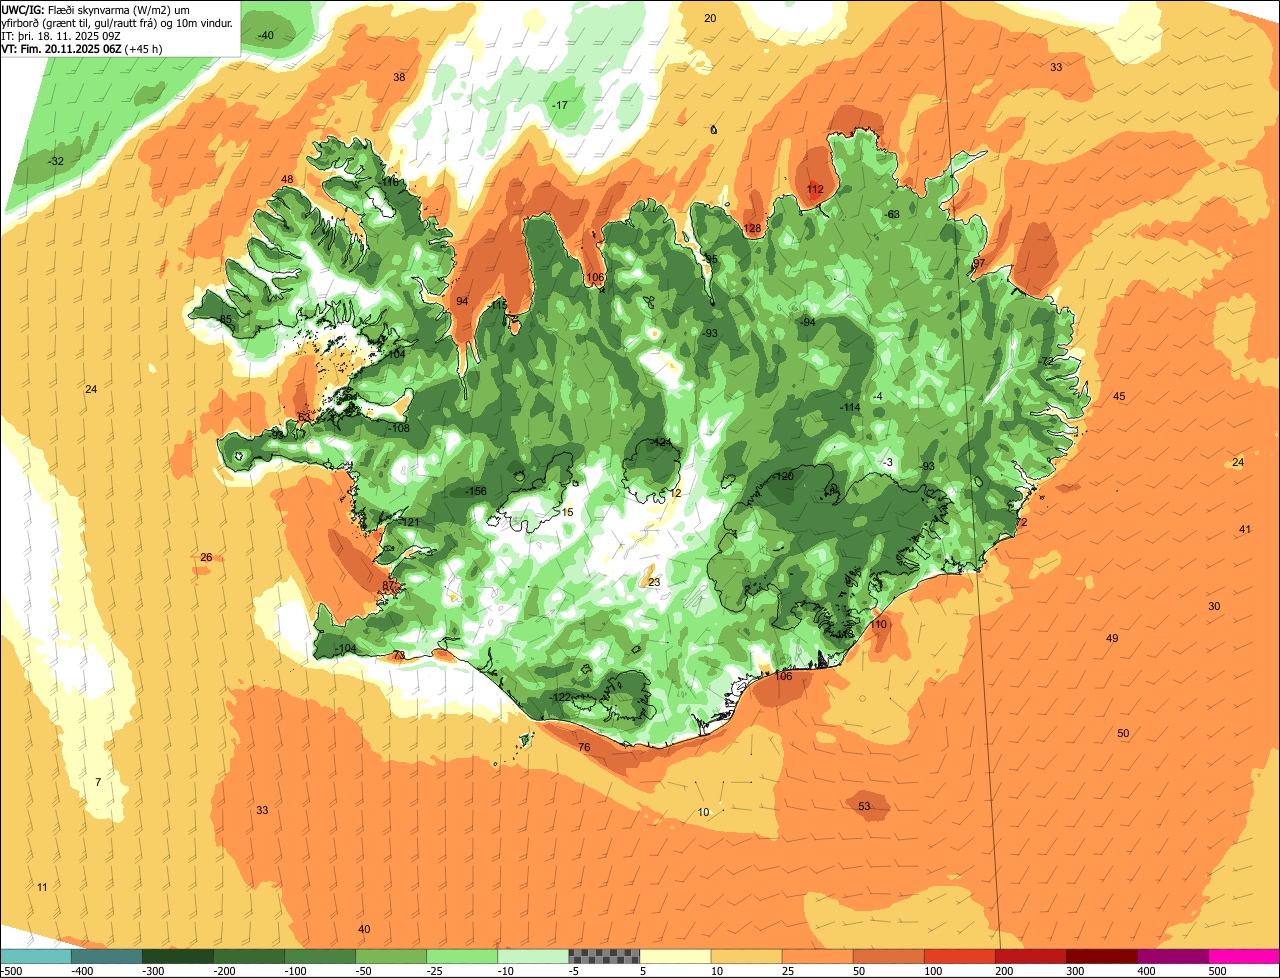Click the map value 110
The width and height of the screenshot is (1280, 978).
878,624
